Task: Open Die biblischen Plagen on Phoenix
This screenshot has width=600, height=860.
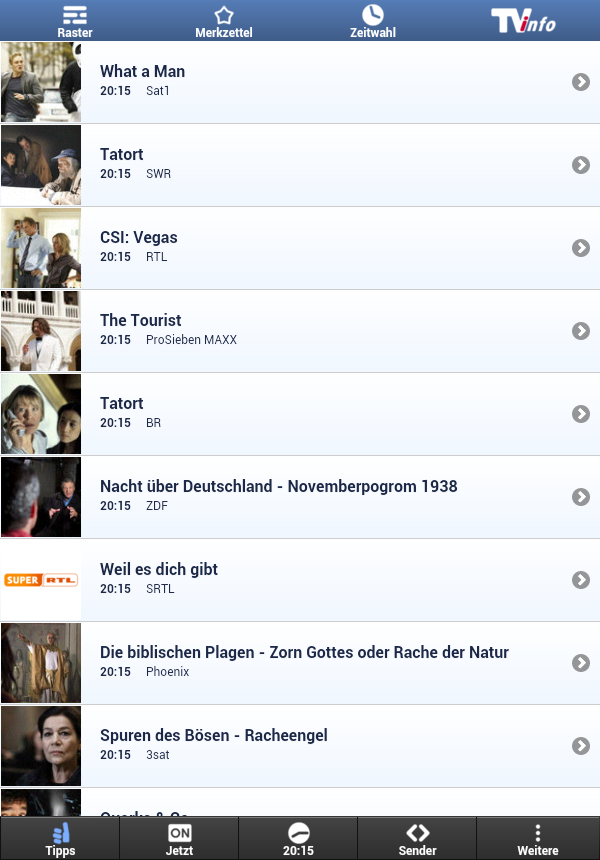Action: click(300, 663)
